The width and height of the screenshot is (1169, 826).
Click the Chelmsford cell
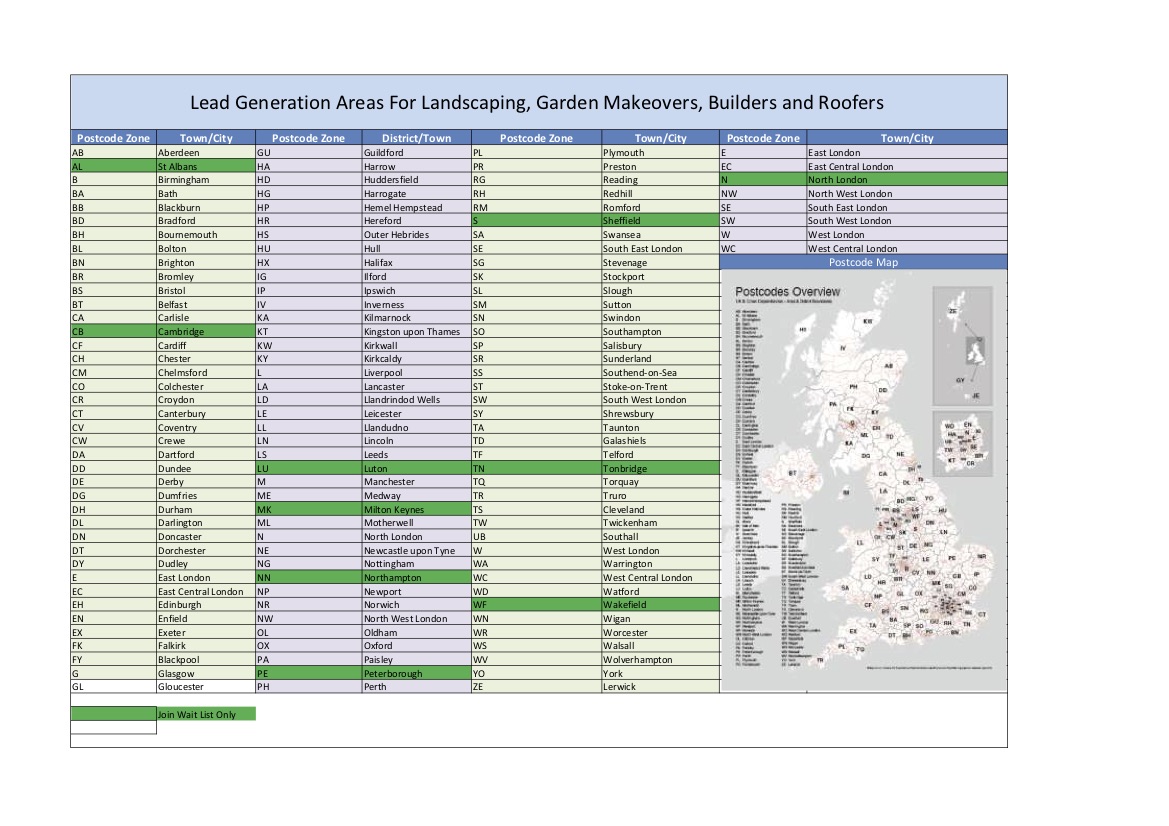pyautogui.click(x=206, y=373)
